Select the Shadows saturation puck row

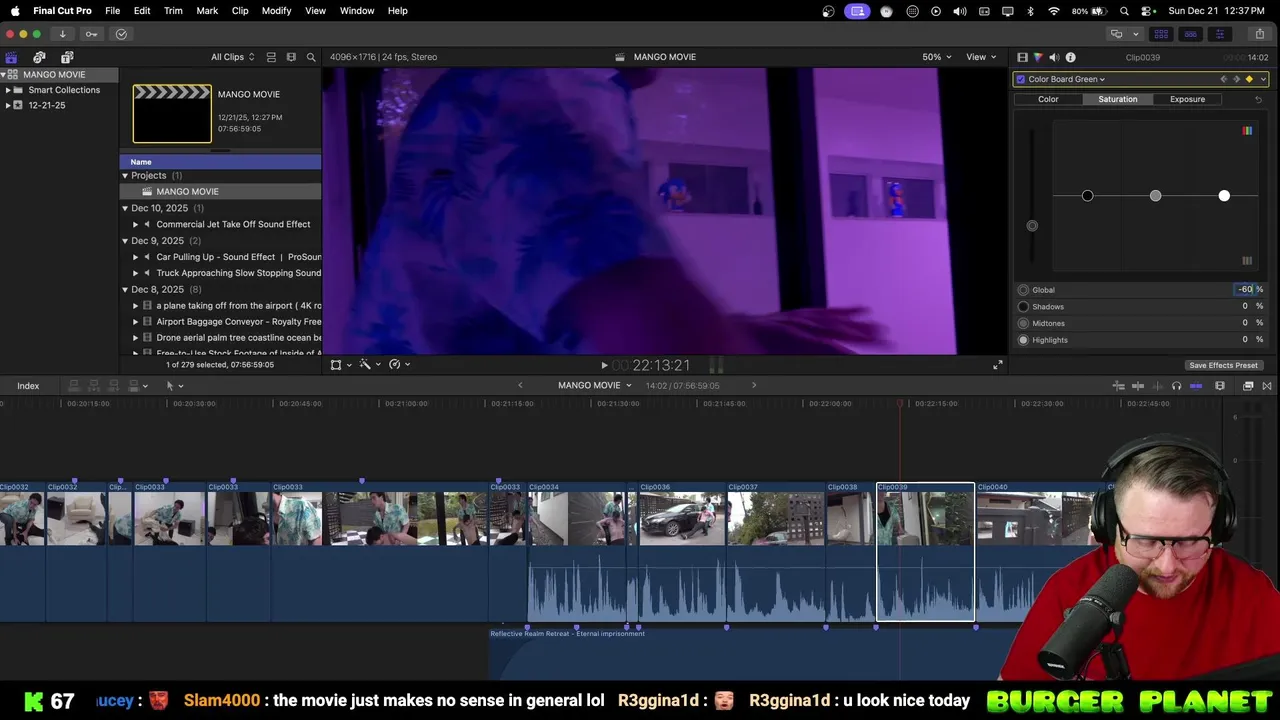click(x=1142, y=307)
